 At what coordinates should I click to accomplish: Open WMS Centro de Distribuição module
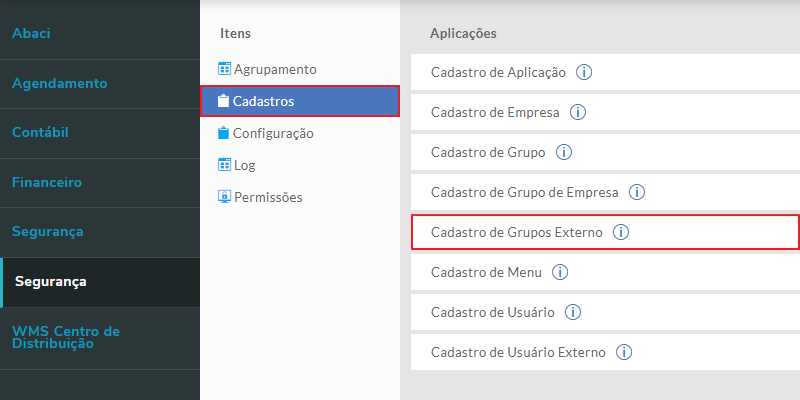click(x=66, y=336)
